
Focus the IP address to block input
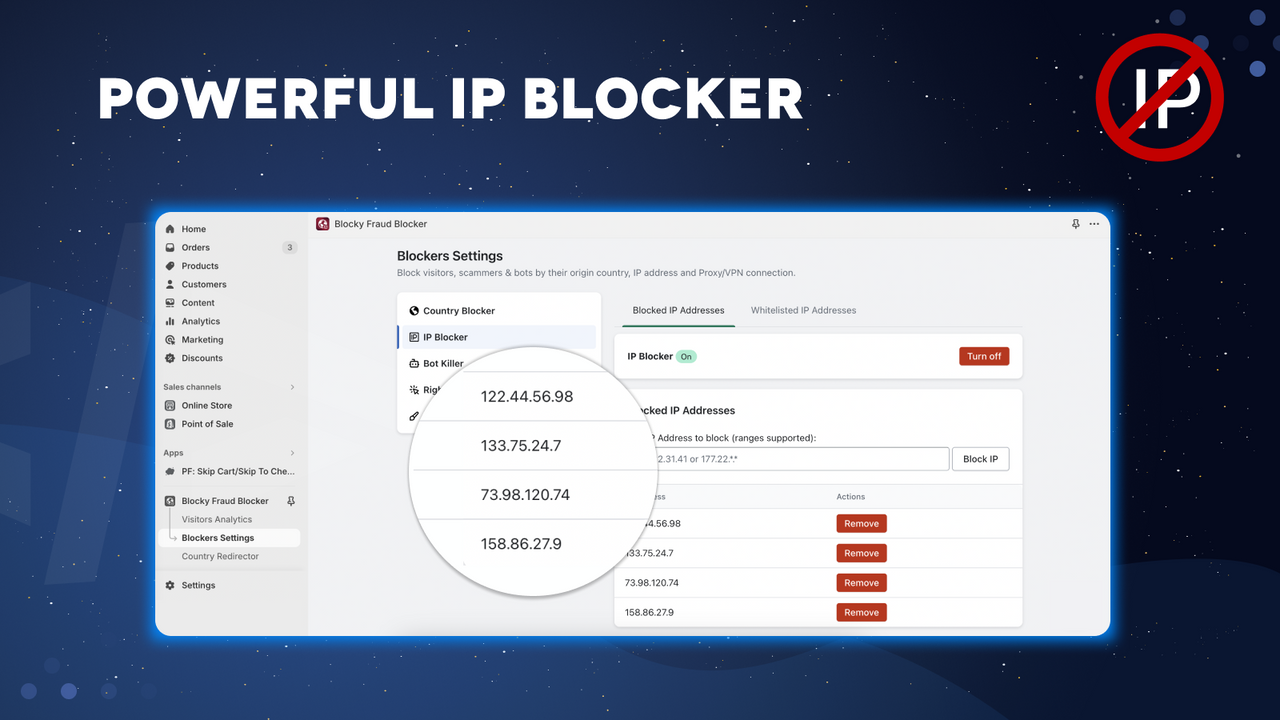point(790,459)
